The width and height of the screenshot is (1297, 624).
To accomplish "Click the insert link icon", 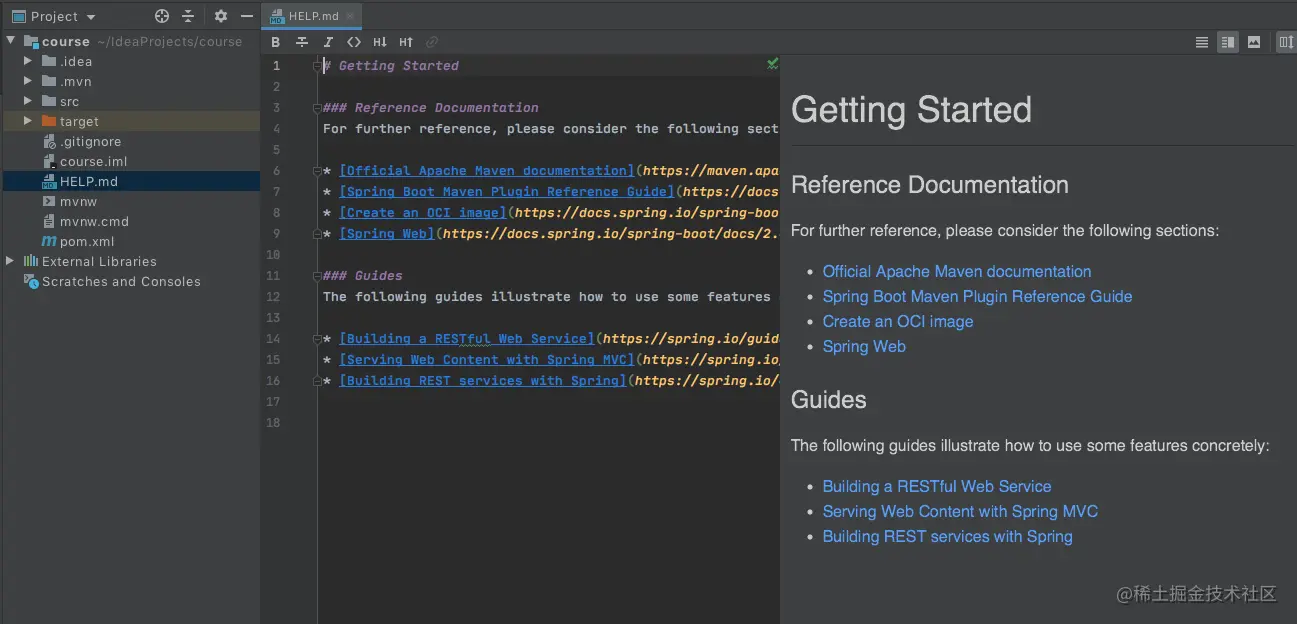I will (x=432, y=42).
